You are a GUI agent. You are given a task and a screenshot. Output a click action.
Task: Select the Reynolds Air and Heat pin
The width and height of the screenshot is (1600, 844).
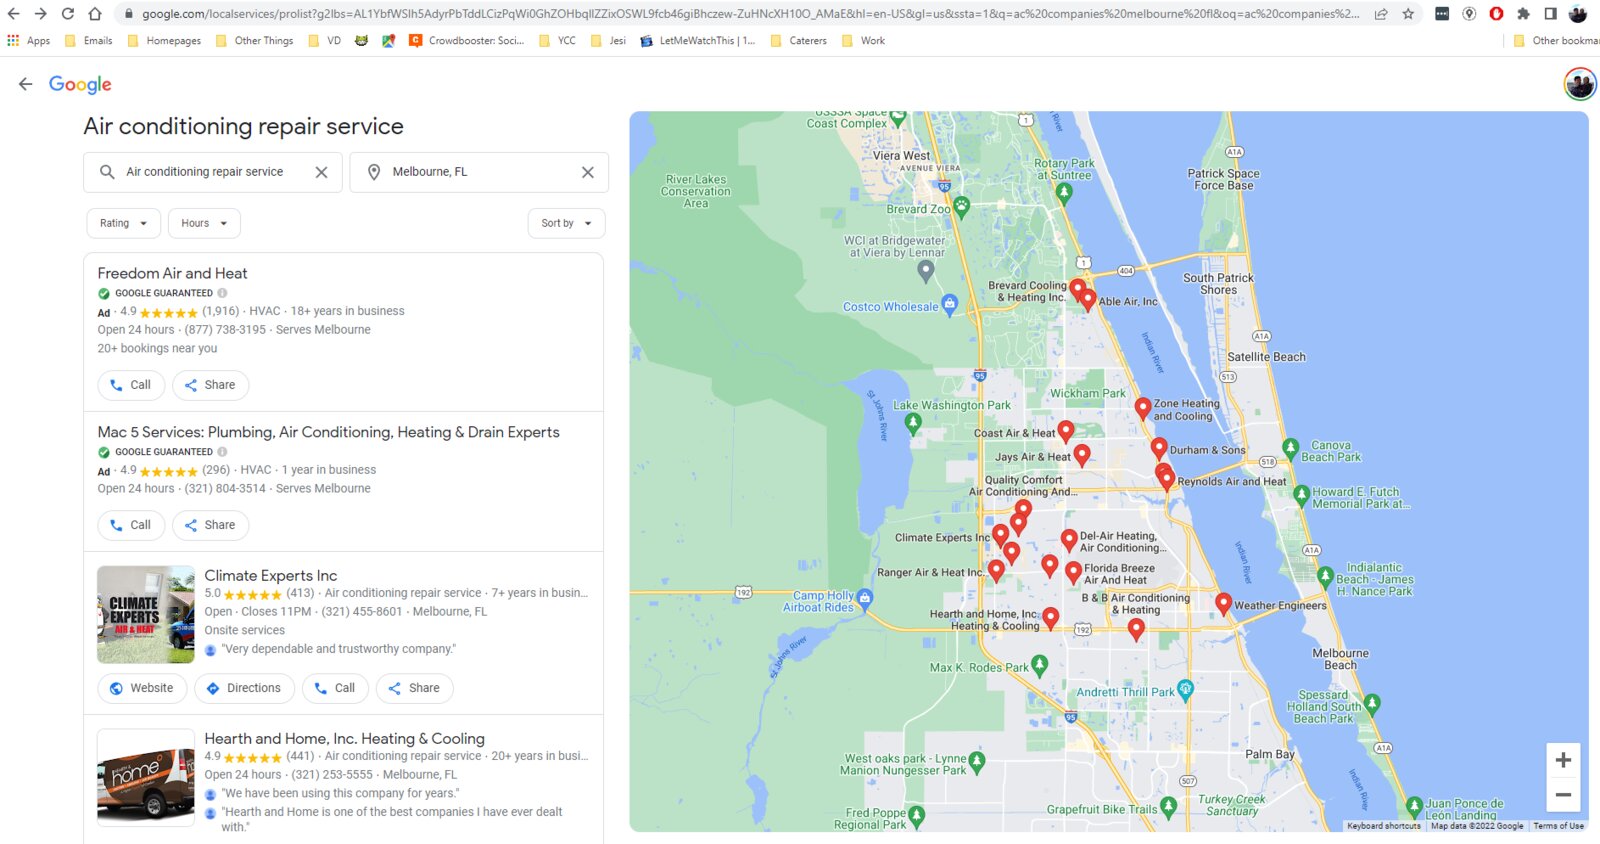pyautogui.click(x=1167, y=479)
